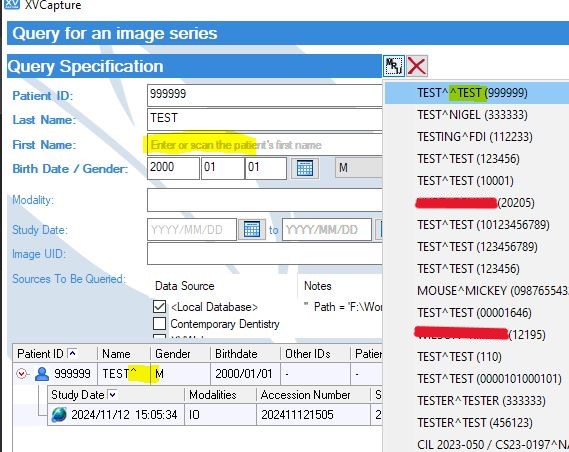This screenshot has width=569, height=452.
Task: Enable the Contemporary Dentistry data source
Action: (160, 324)
